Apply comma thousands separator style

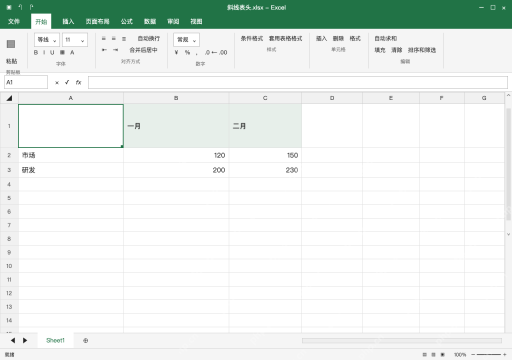point(197,53)
